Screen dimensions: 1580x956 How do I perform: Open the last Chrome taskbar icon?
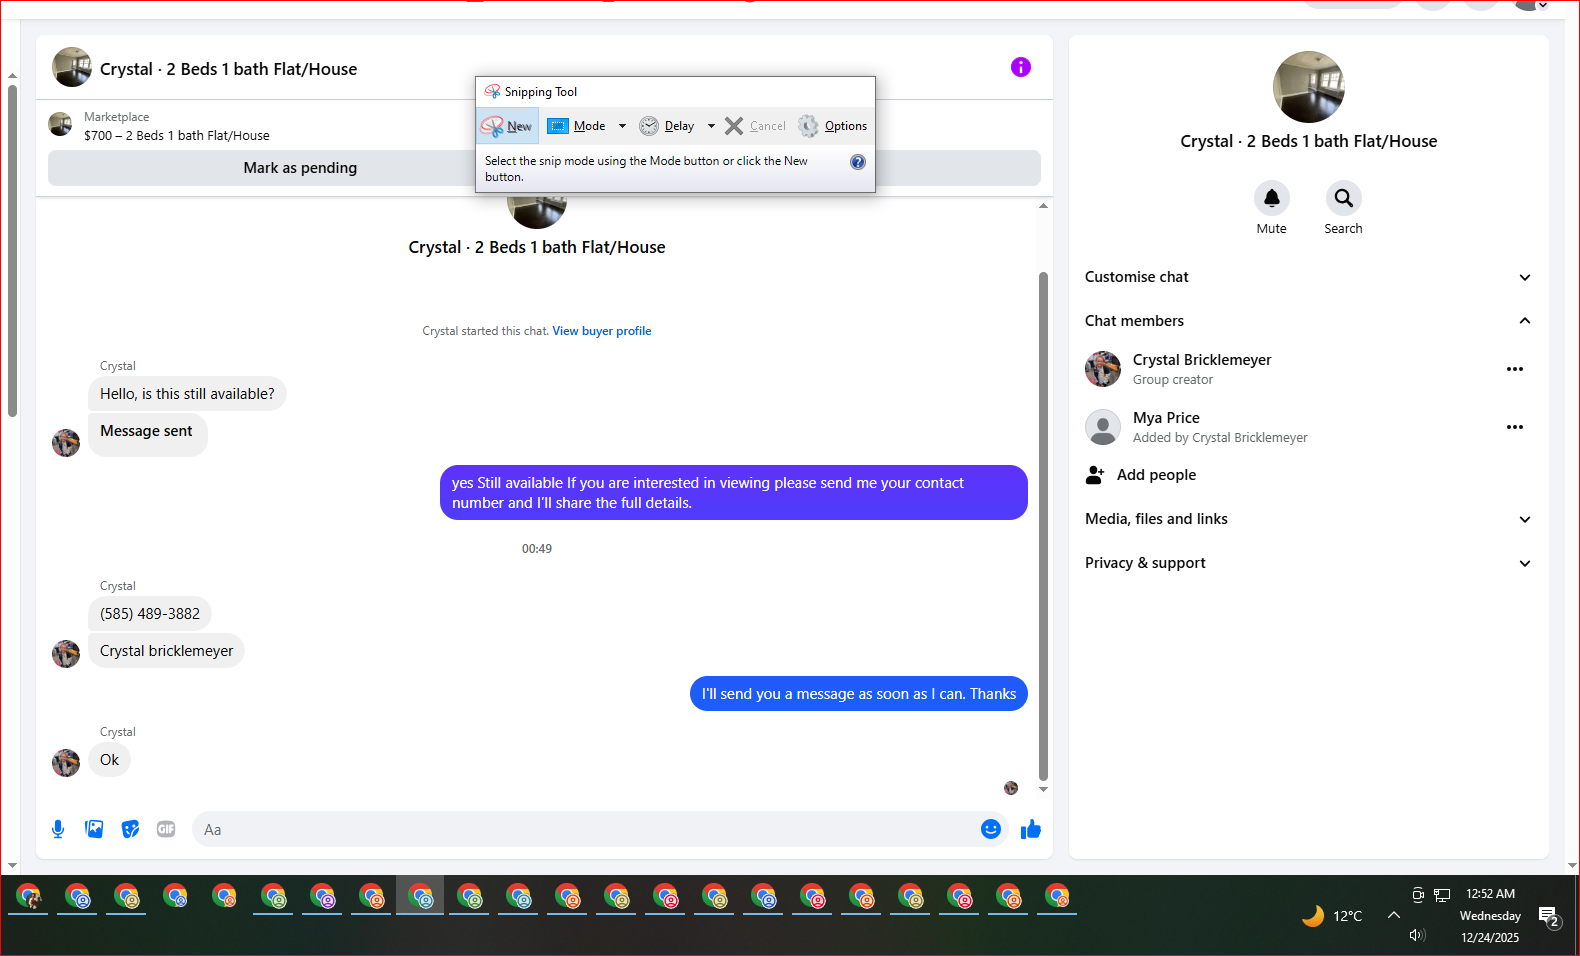[1057, 897]
